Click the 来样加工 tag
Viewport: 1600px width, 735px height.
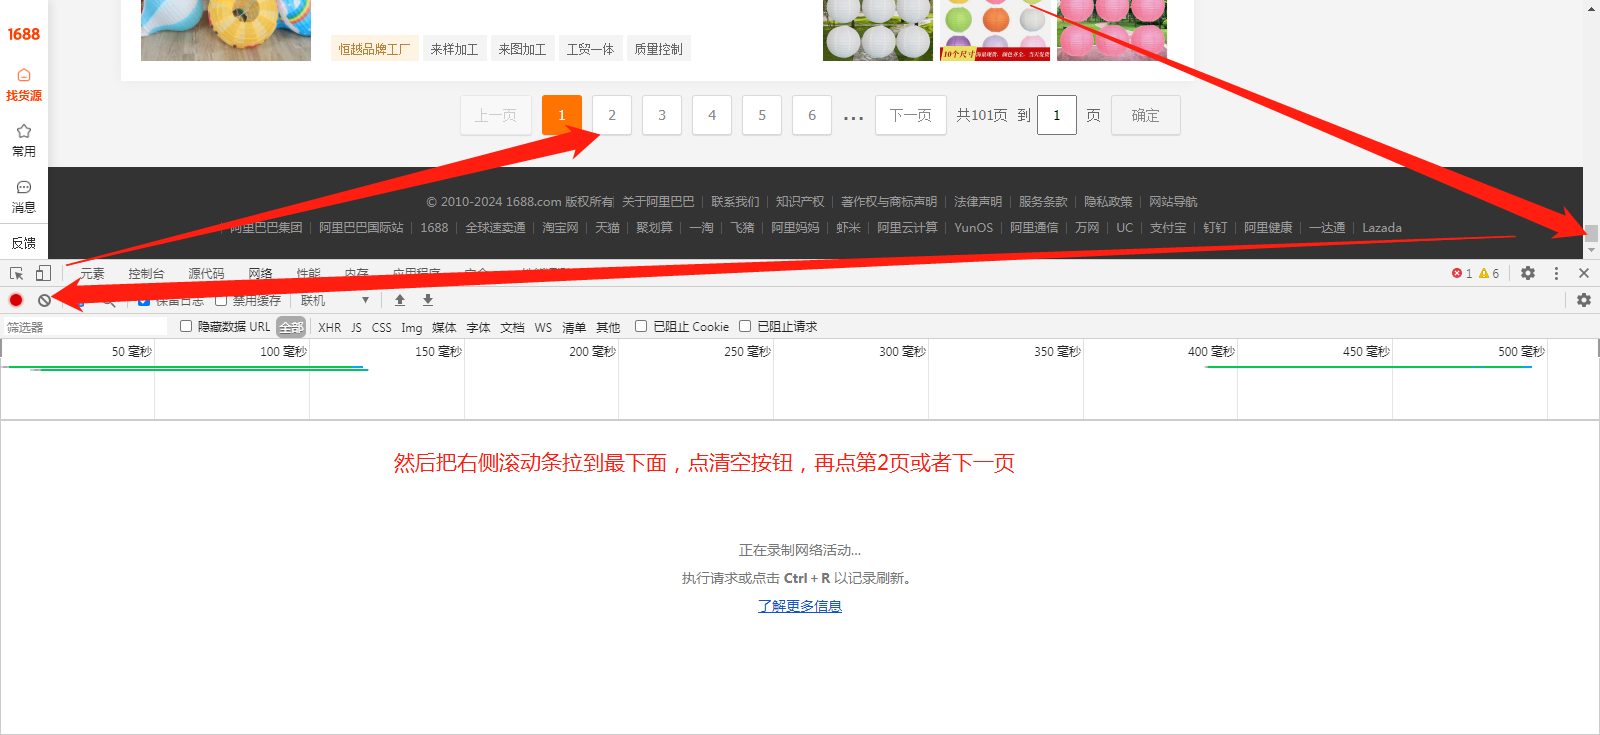point(454,49)
